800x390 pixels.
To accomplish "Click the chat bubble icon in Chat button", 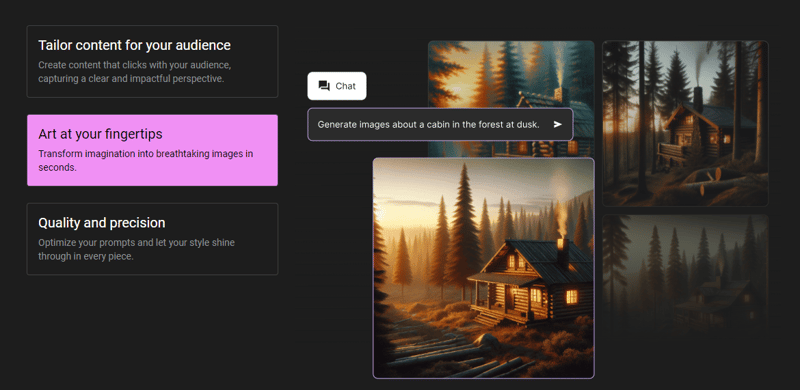I will pyautogui.click(x=324, y=86).
